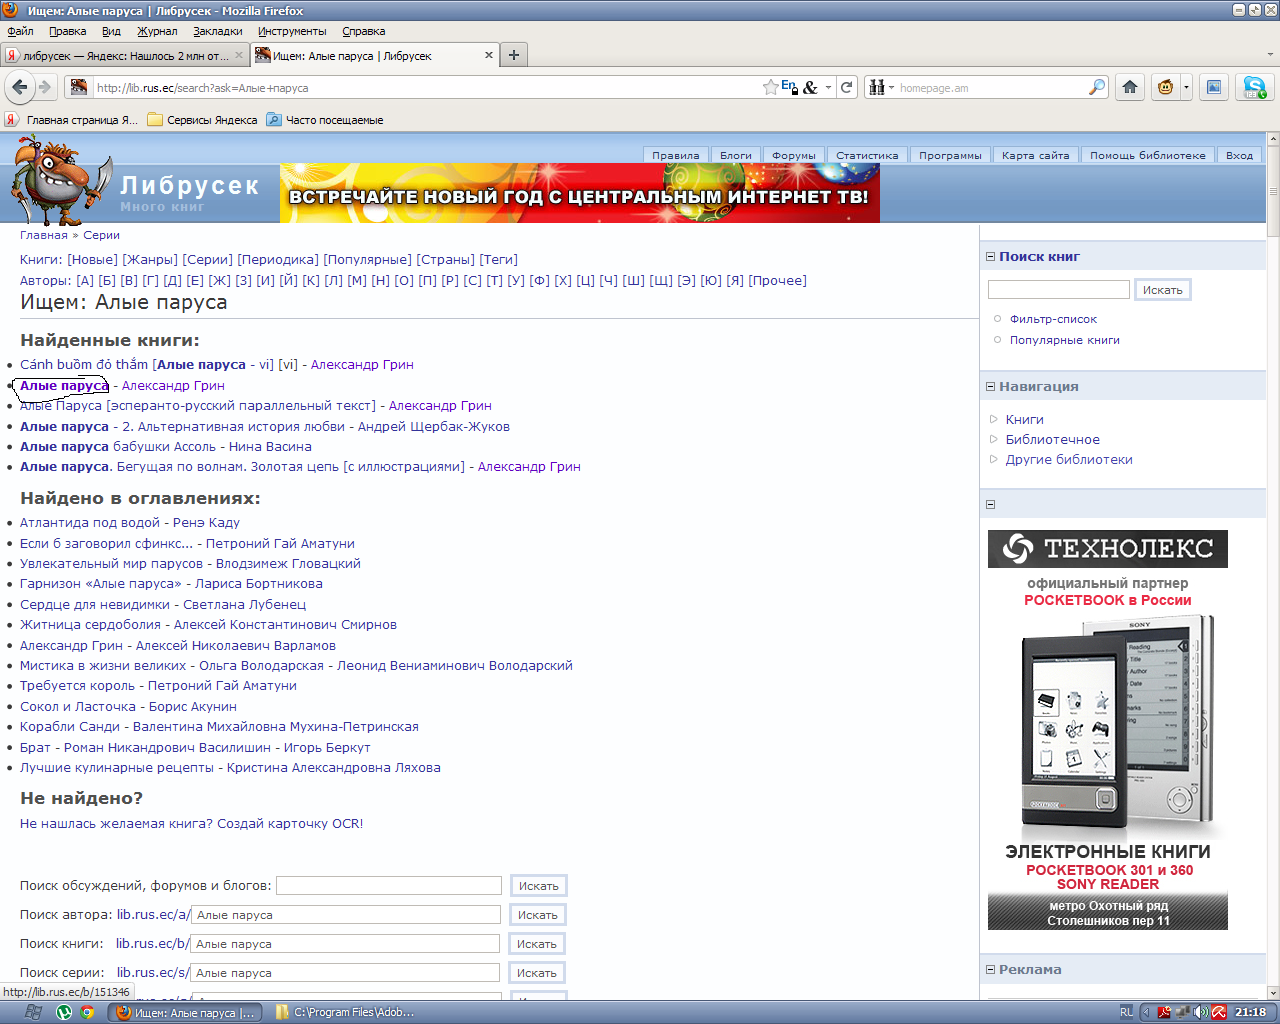Open the Создай карточку OCR link

[290, 824]
